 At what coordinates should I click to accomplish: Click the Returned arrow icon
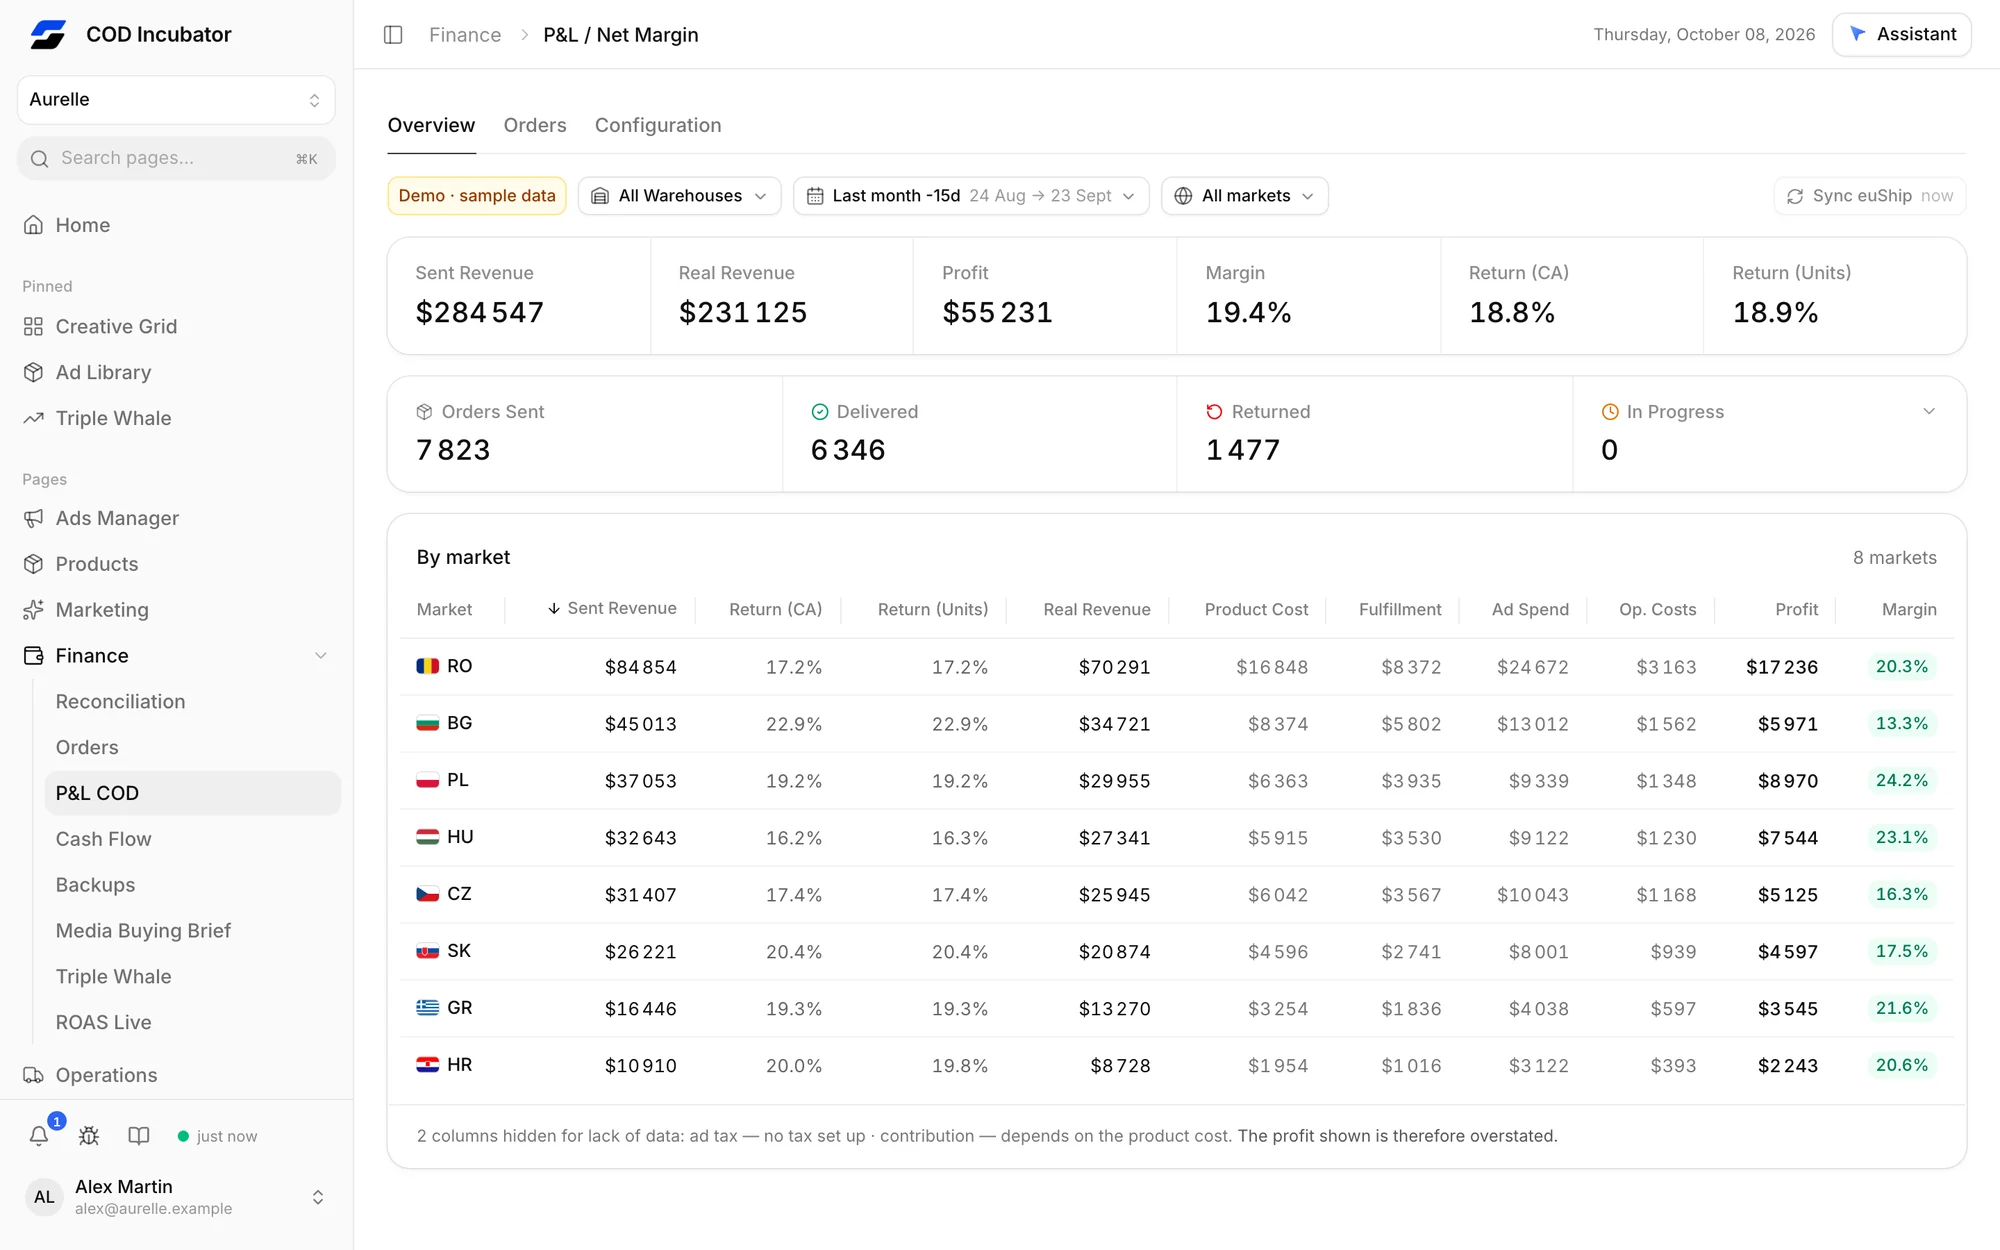click(1214, 412)
